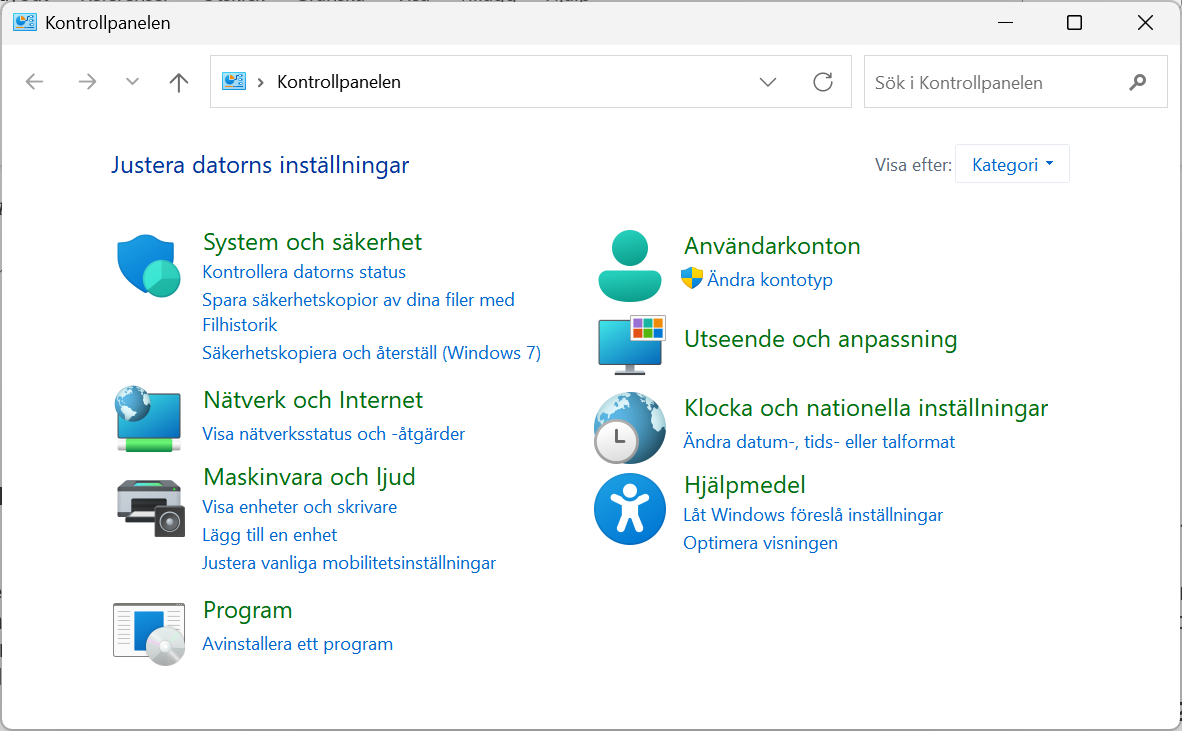Image resolution: width=1182 pixels, height=731 pixels.
Task: Open the Avinstallera ett program link
Action: [297, 643]
